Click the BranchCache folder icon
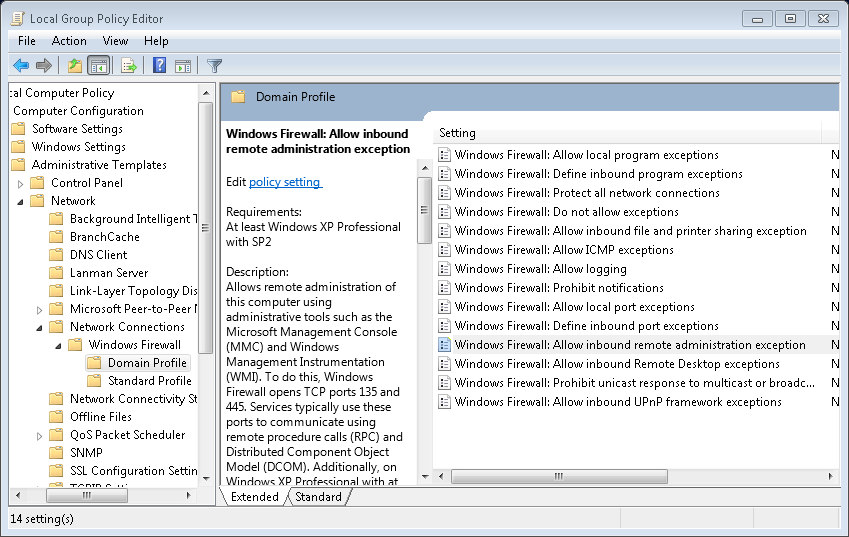Screen dimensions: 849x537 click(56, 237)
